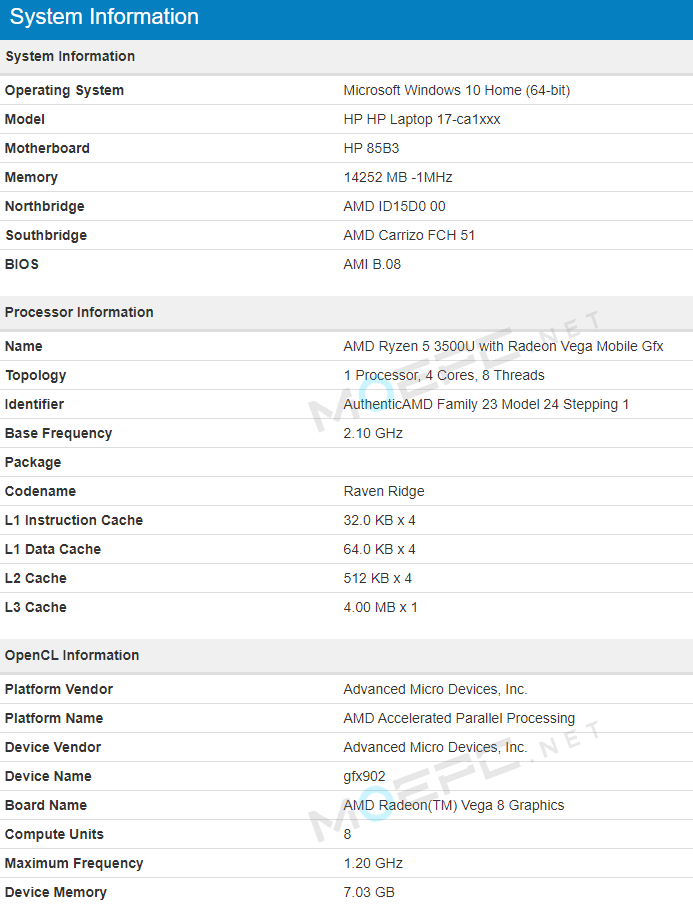Click the L2 Cache label
693x919 pixels.
pos(36,578)
